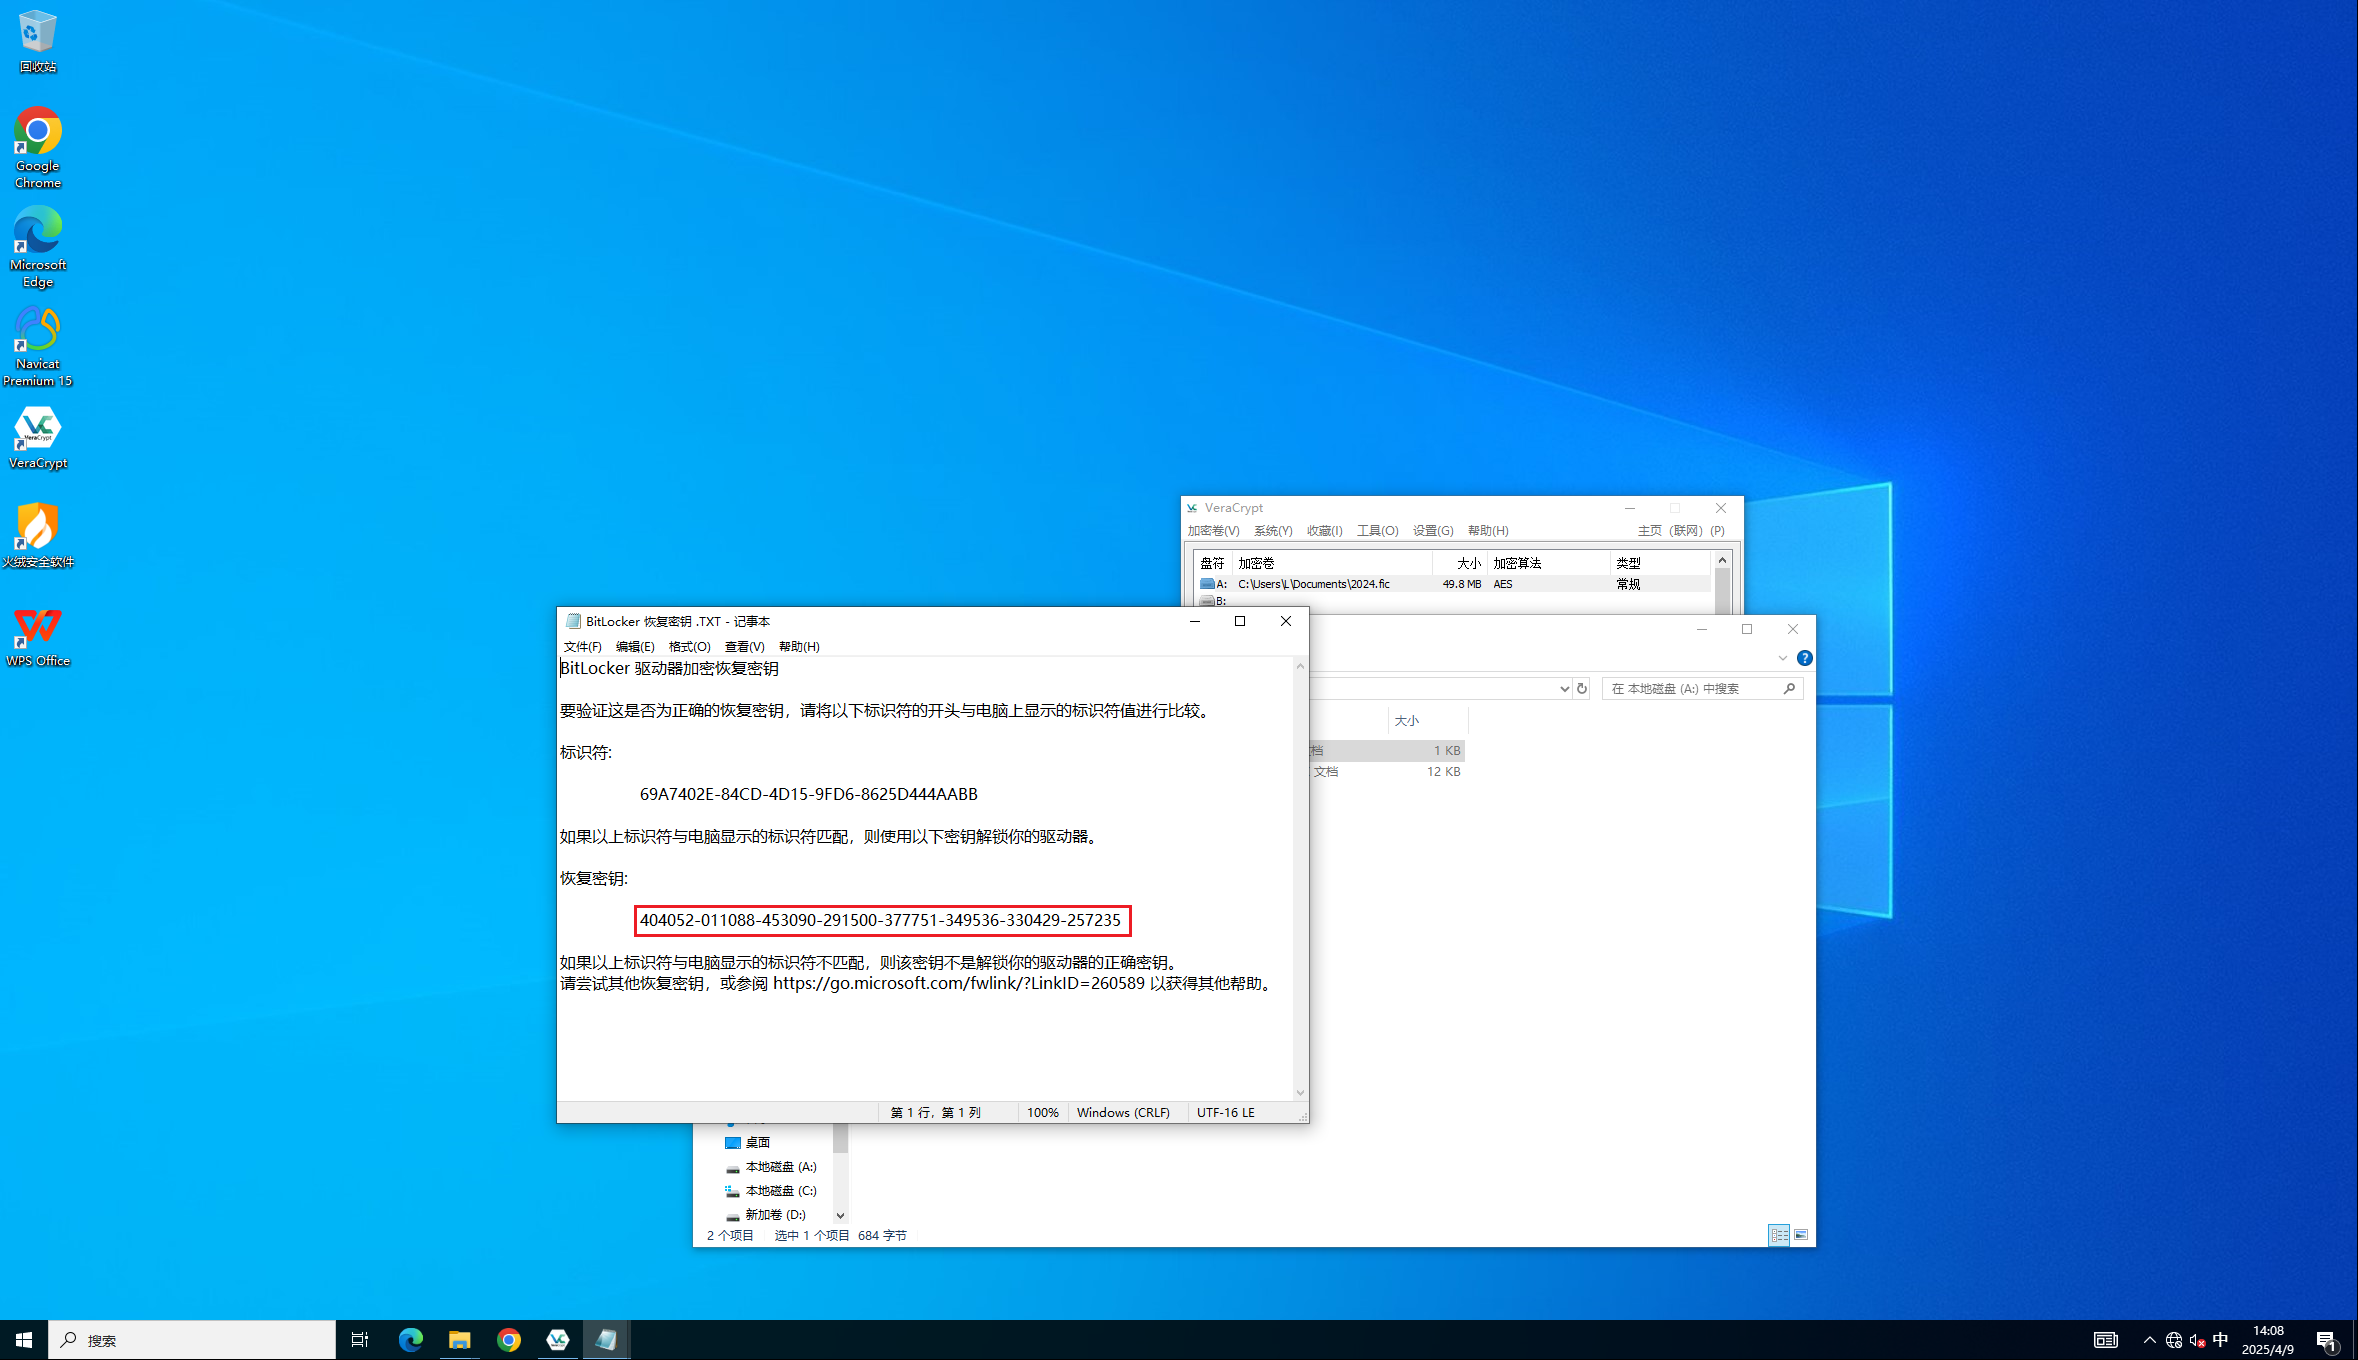Image resolution: width=2358 pixels, height=1360 pixels.
Task: Launch WPS Office desktop shortcut
Action: [x=38, y=636]
